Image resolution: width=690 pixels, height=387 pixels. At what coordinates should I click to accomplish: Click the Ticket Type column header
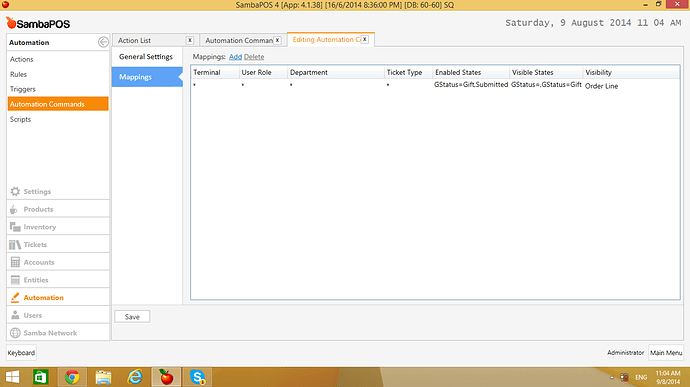coord(408,72)
